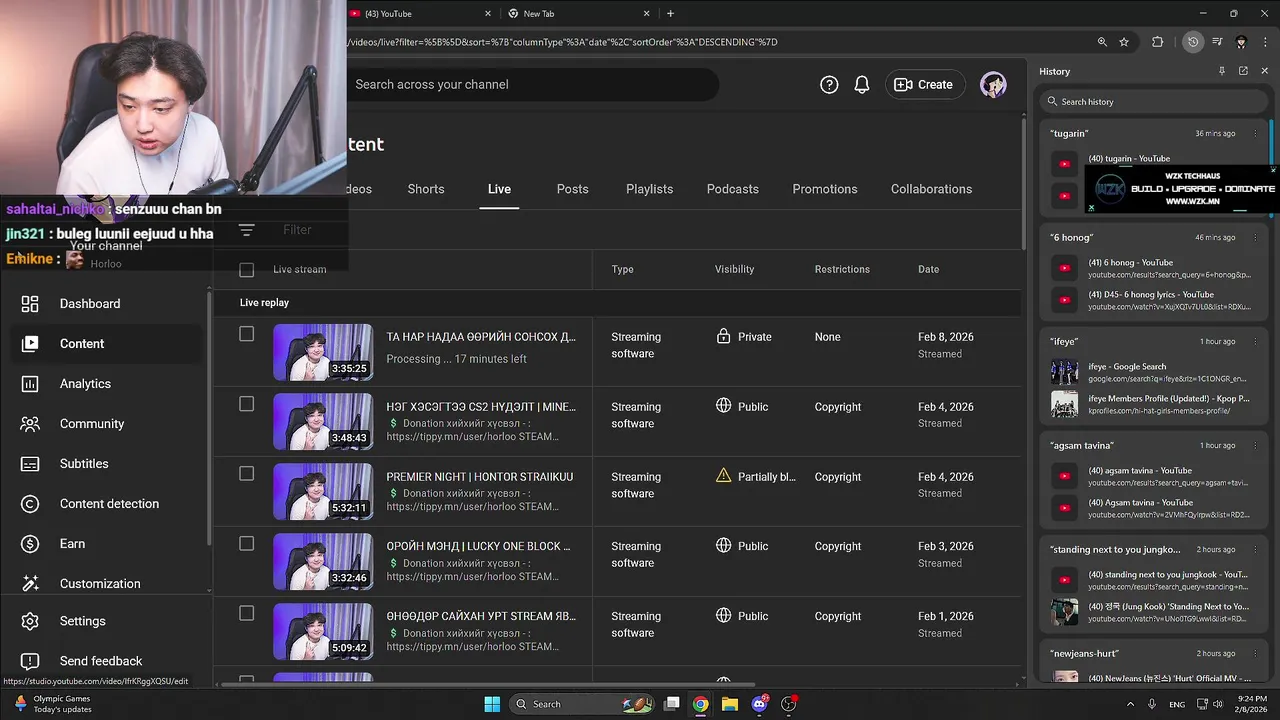1280x720 pixels.
Task: Select the Live content tab
Action: pyautogui.click(x=499, y=189)
